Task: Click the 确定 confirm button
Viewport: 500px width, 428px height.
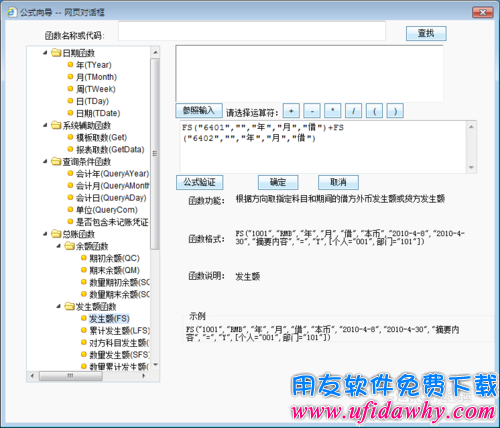Action: tap(278, 182)
